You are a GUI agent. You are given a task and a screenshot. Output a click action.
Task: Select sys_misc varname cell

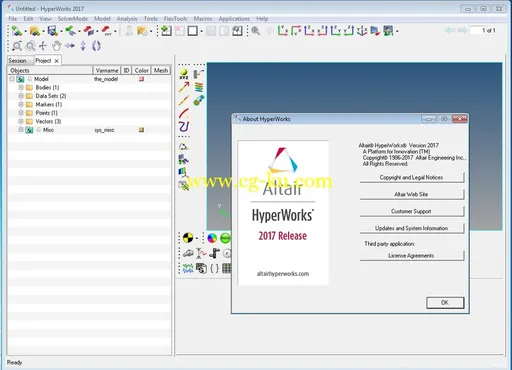tap(104, 130)
